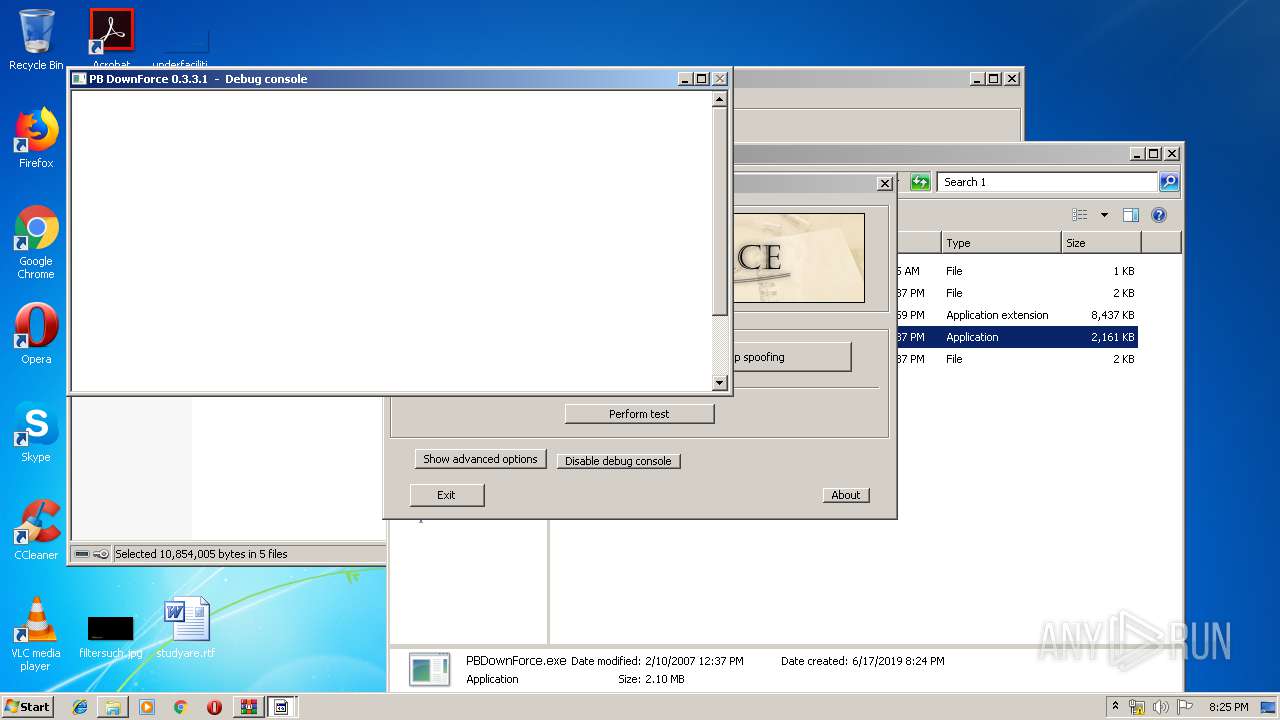The height and width of the screenshot is (720, 1280).
Task: Click the drive icon in the archive status bar
Action: (82, 554)
